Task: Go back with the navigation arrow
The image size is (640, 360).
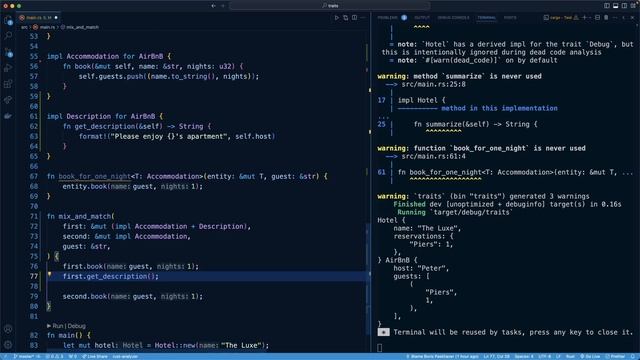Action: 213,6
